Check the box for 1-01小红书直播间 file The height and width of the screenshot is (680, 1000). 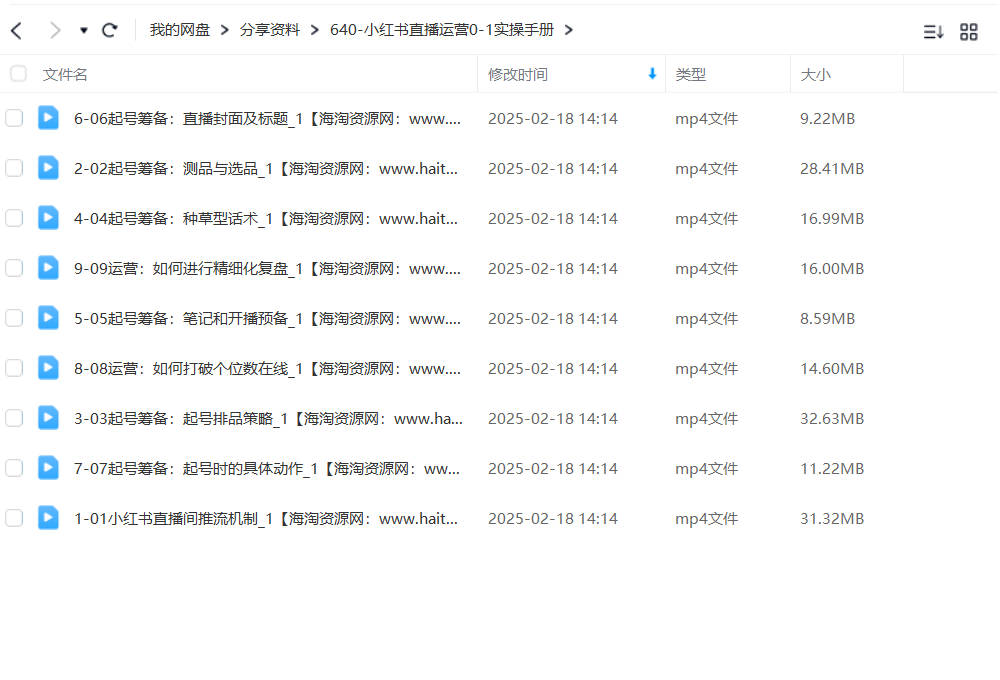pyautogui.click(x=14, y=518)
